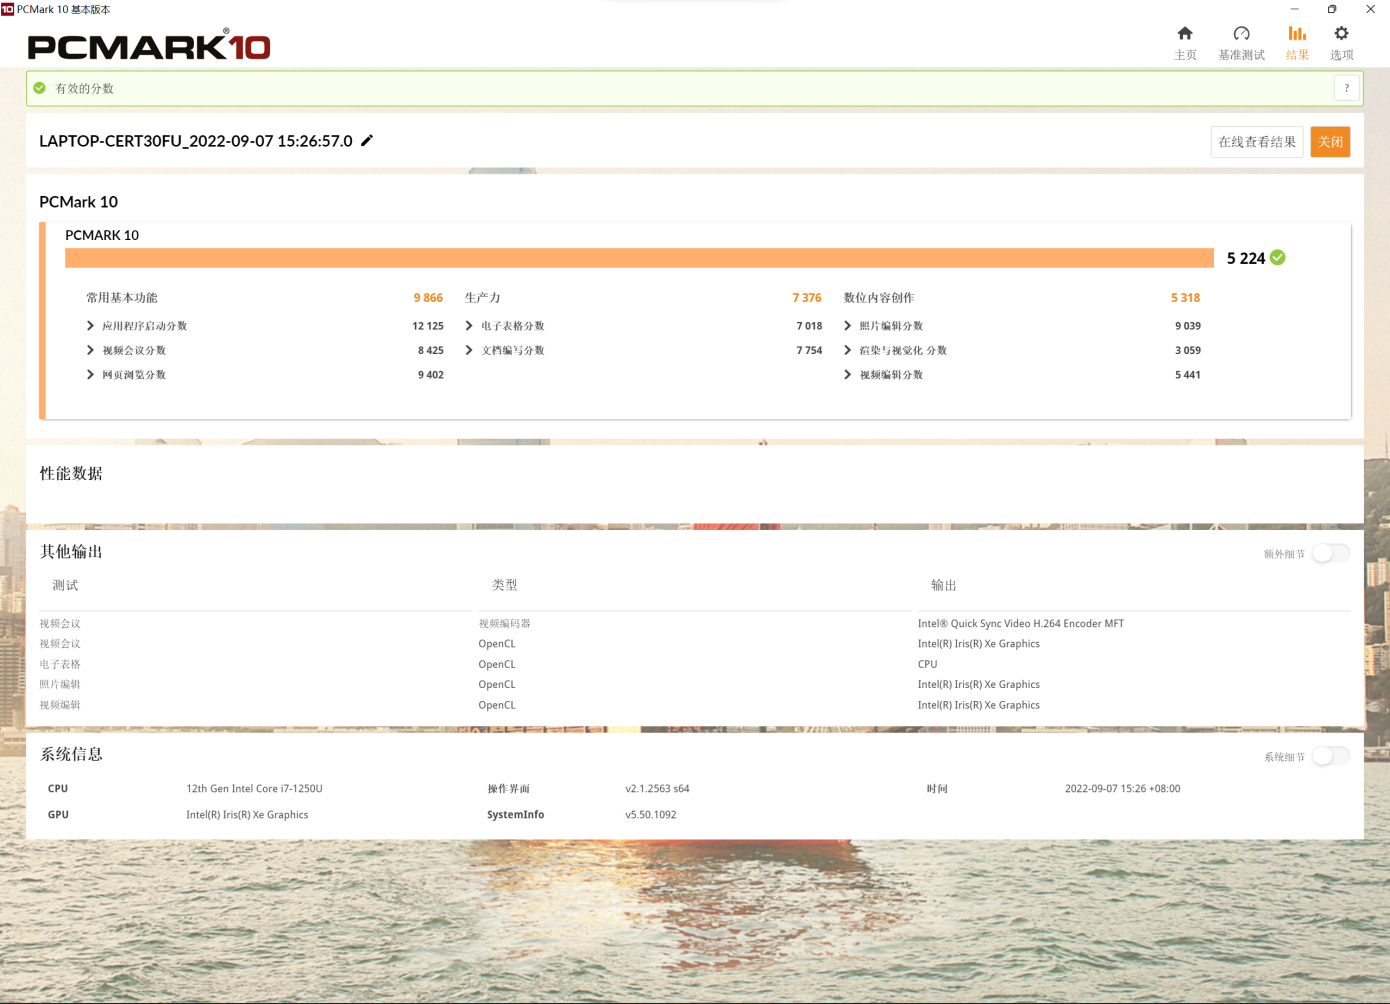Viewport: 1390px width, 1004px height.
Task: Expand 电子表格分数 row
Action: (x=469, y=326)
